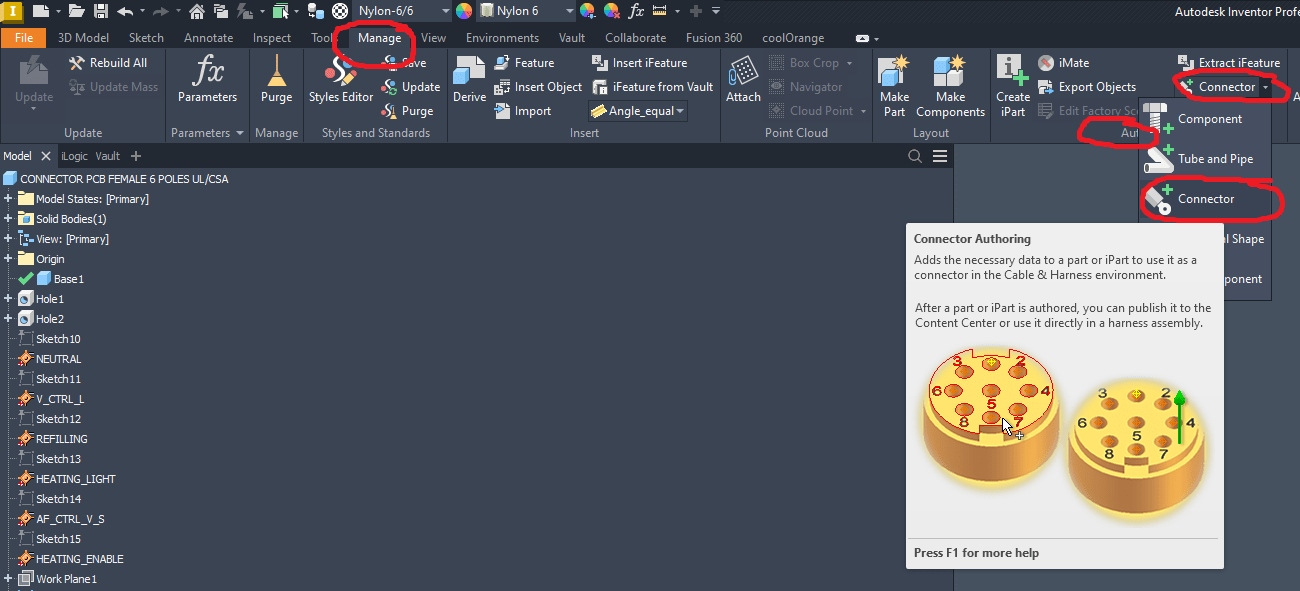
Task: Switch to the iLogic browser tab
Action: click(x=74, y=156)
